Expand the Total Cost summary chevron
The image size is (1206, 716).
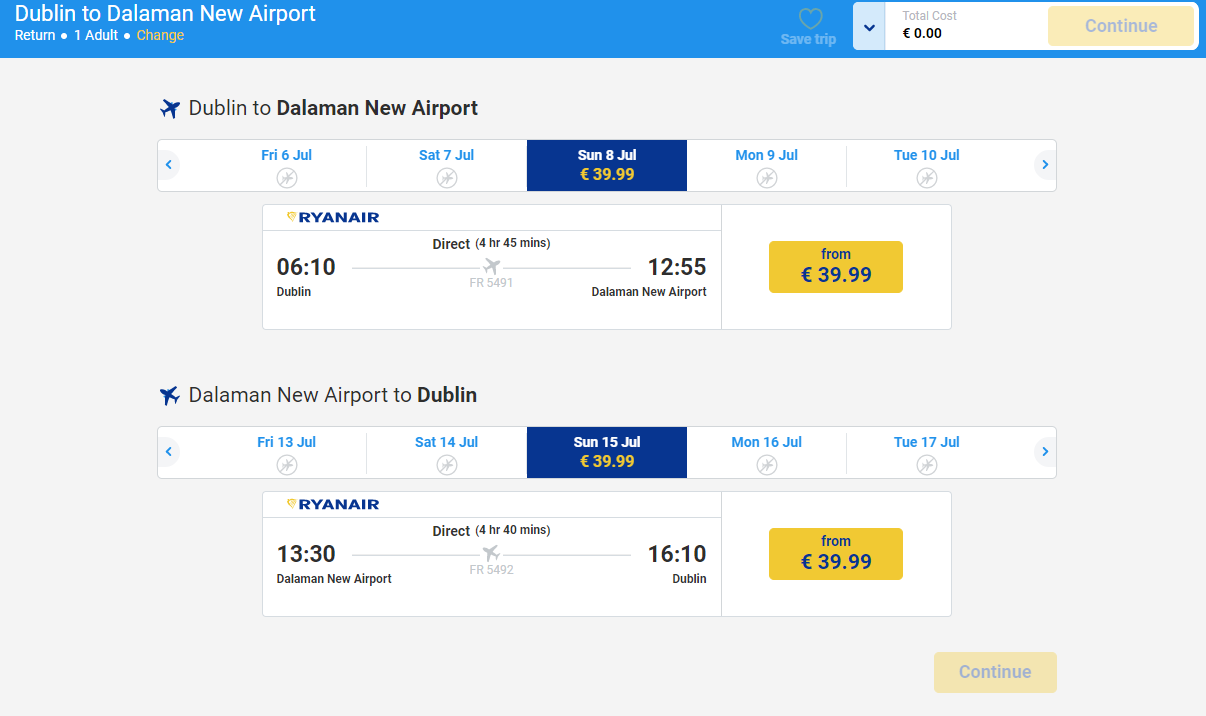tap(867, 25)
